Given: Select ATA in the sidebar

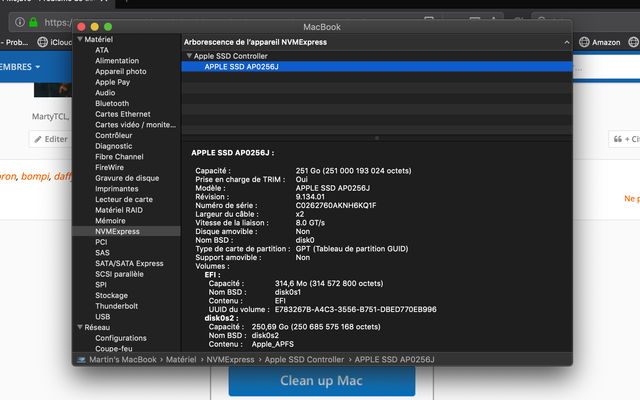Looking at the screenshot, I should coord(102,50).
